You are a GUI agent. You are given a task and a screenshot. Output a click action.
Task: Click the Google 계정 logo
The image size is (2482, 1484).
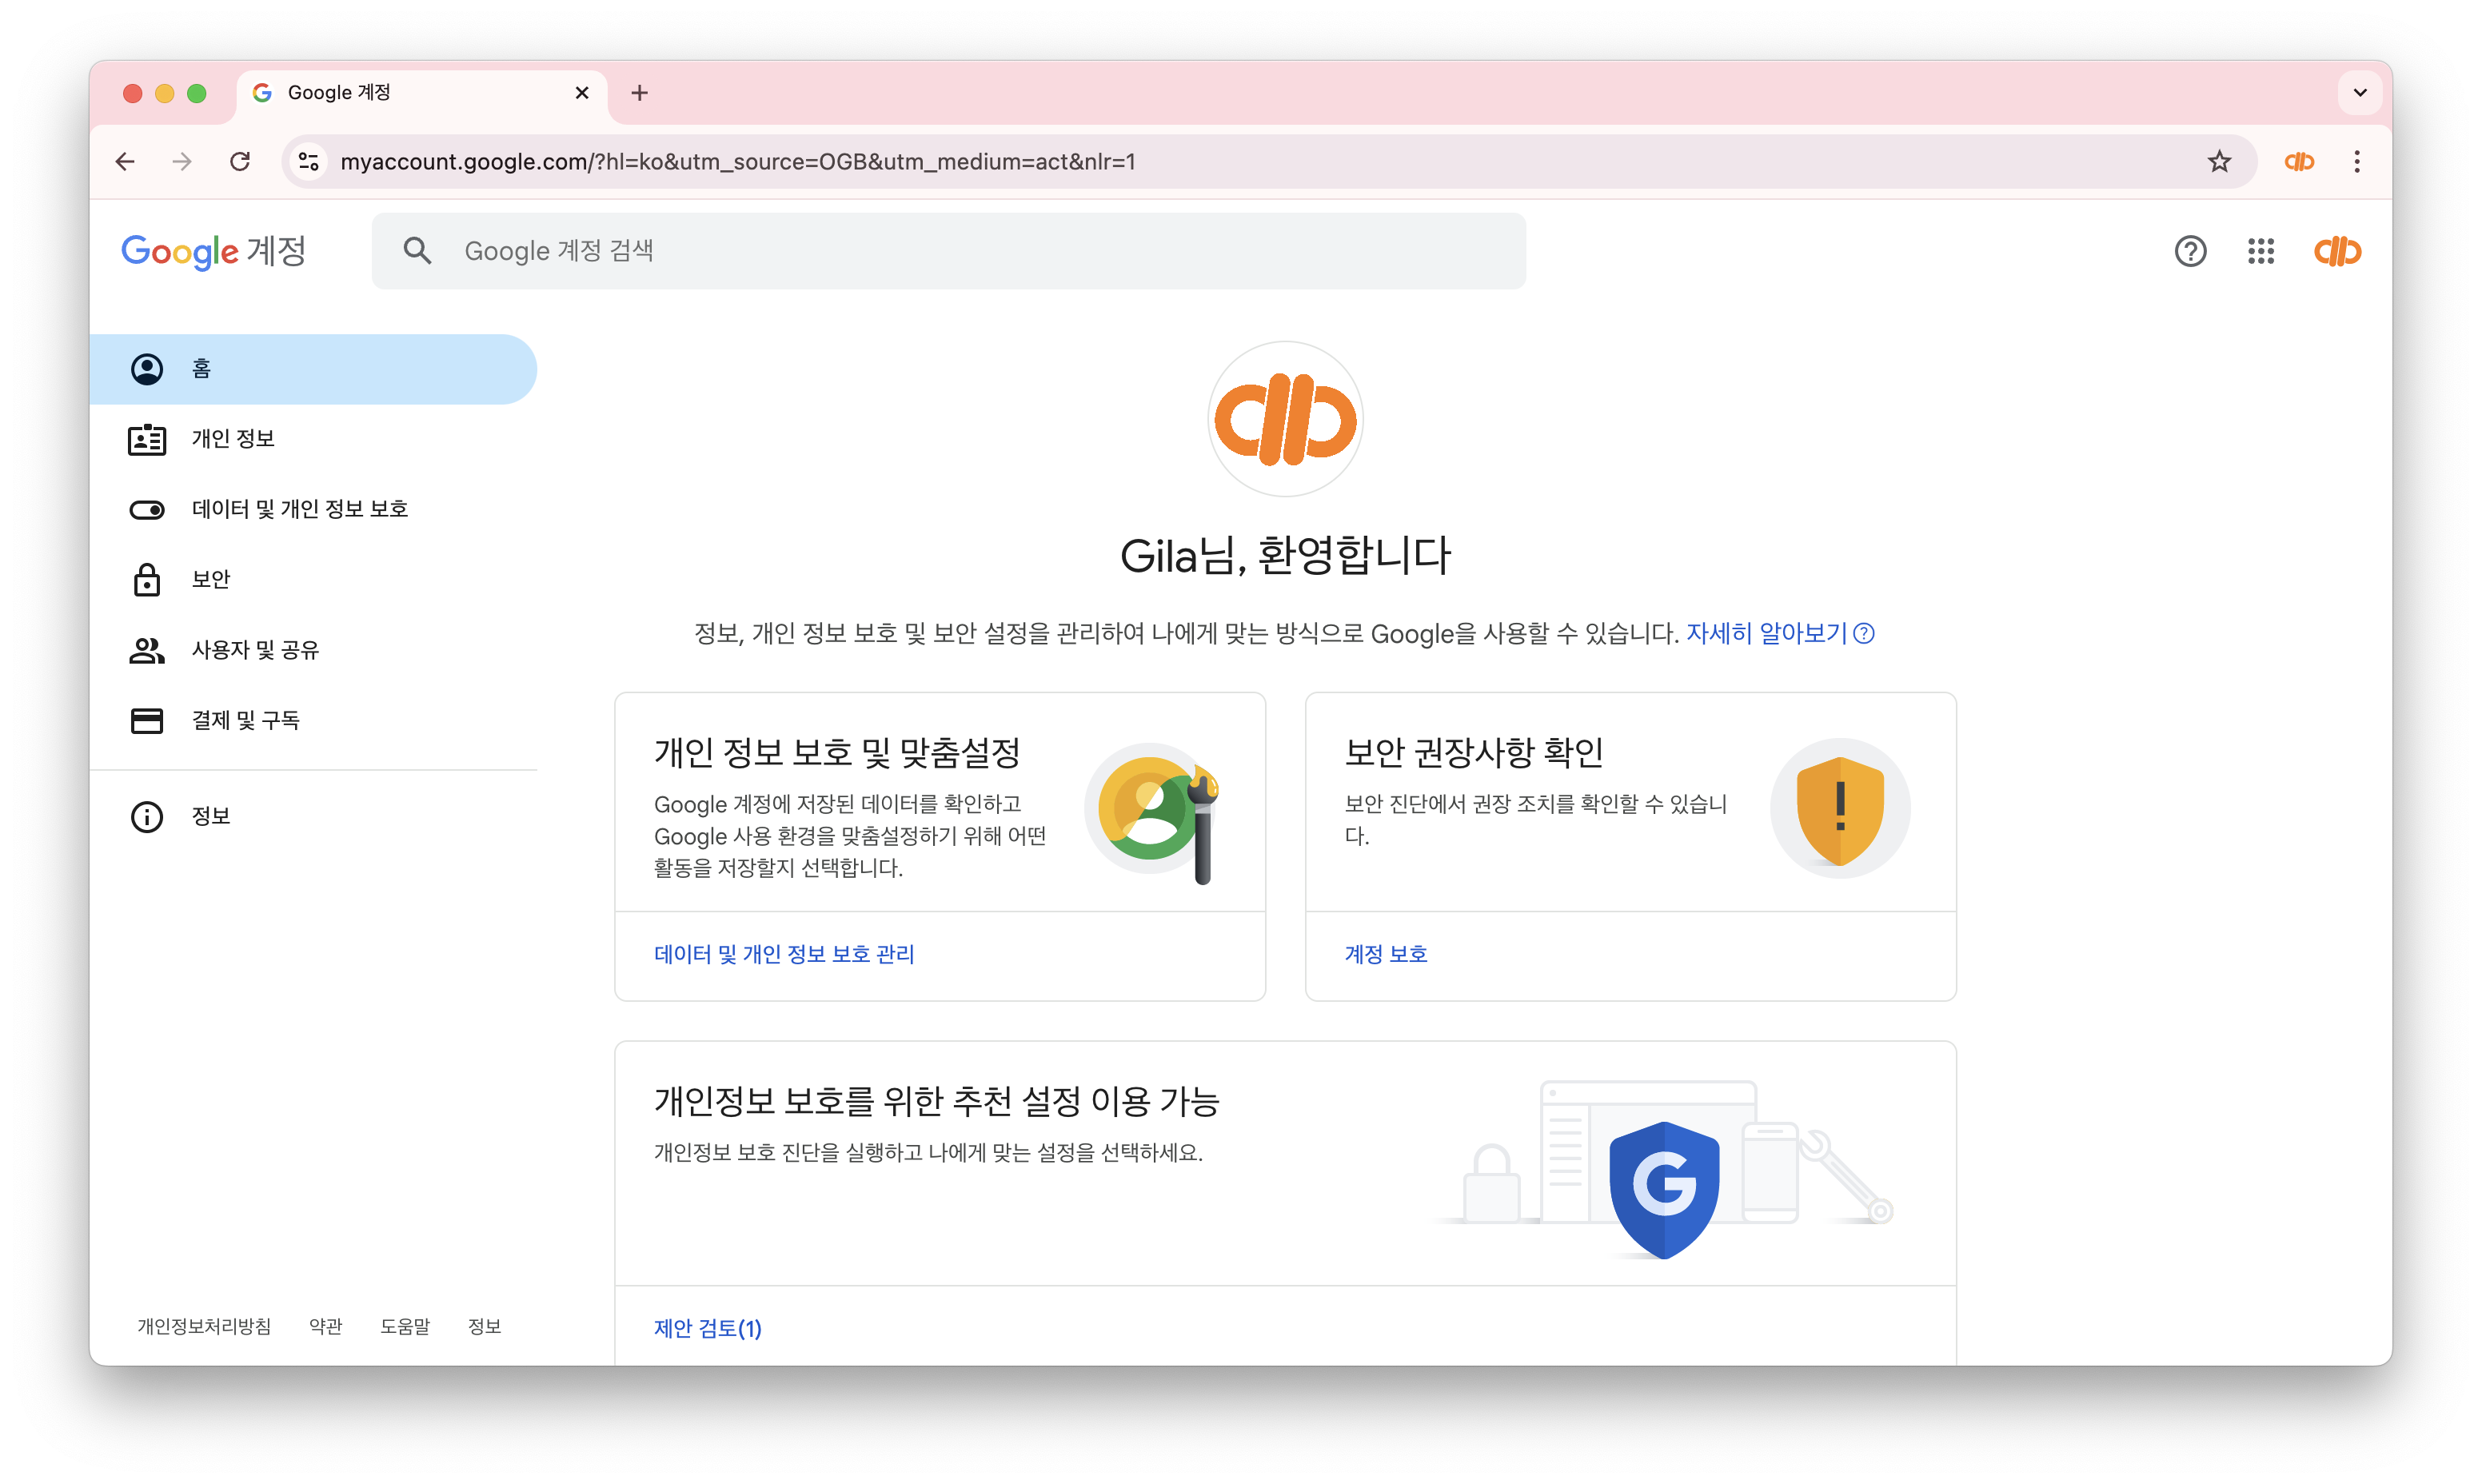[x=213, y=251]
